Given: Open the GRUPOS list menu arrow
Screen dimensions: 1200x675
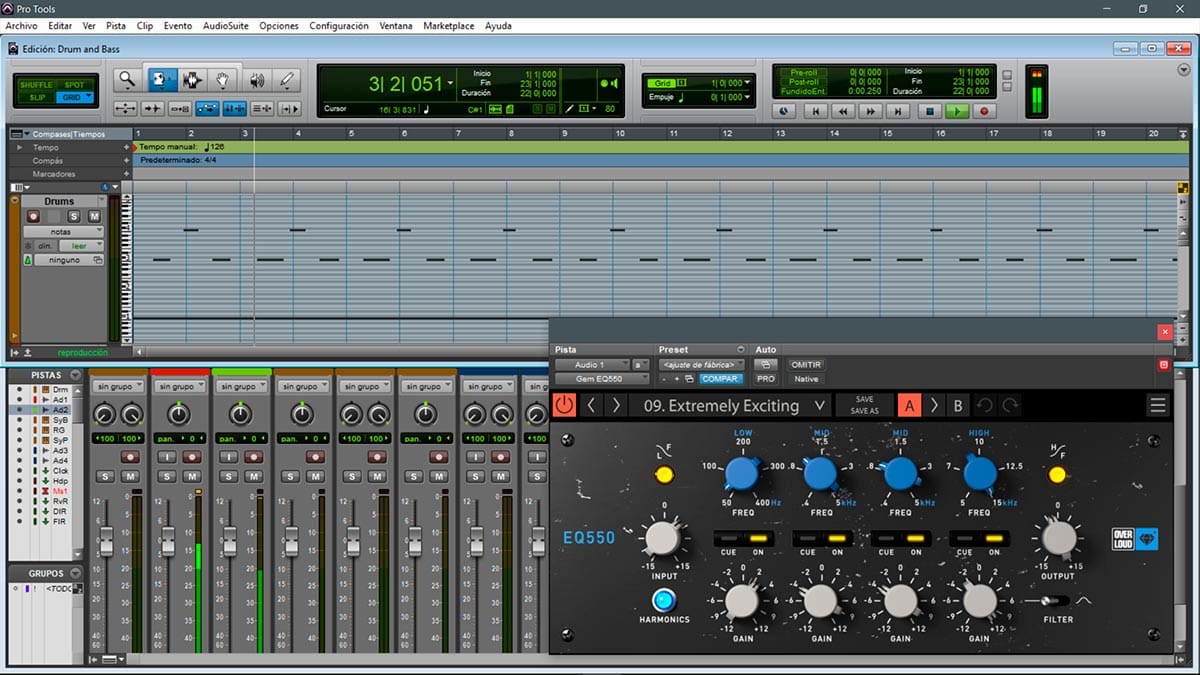Looking at the screenshot, I should 75,574.
